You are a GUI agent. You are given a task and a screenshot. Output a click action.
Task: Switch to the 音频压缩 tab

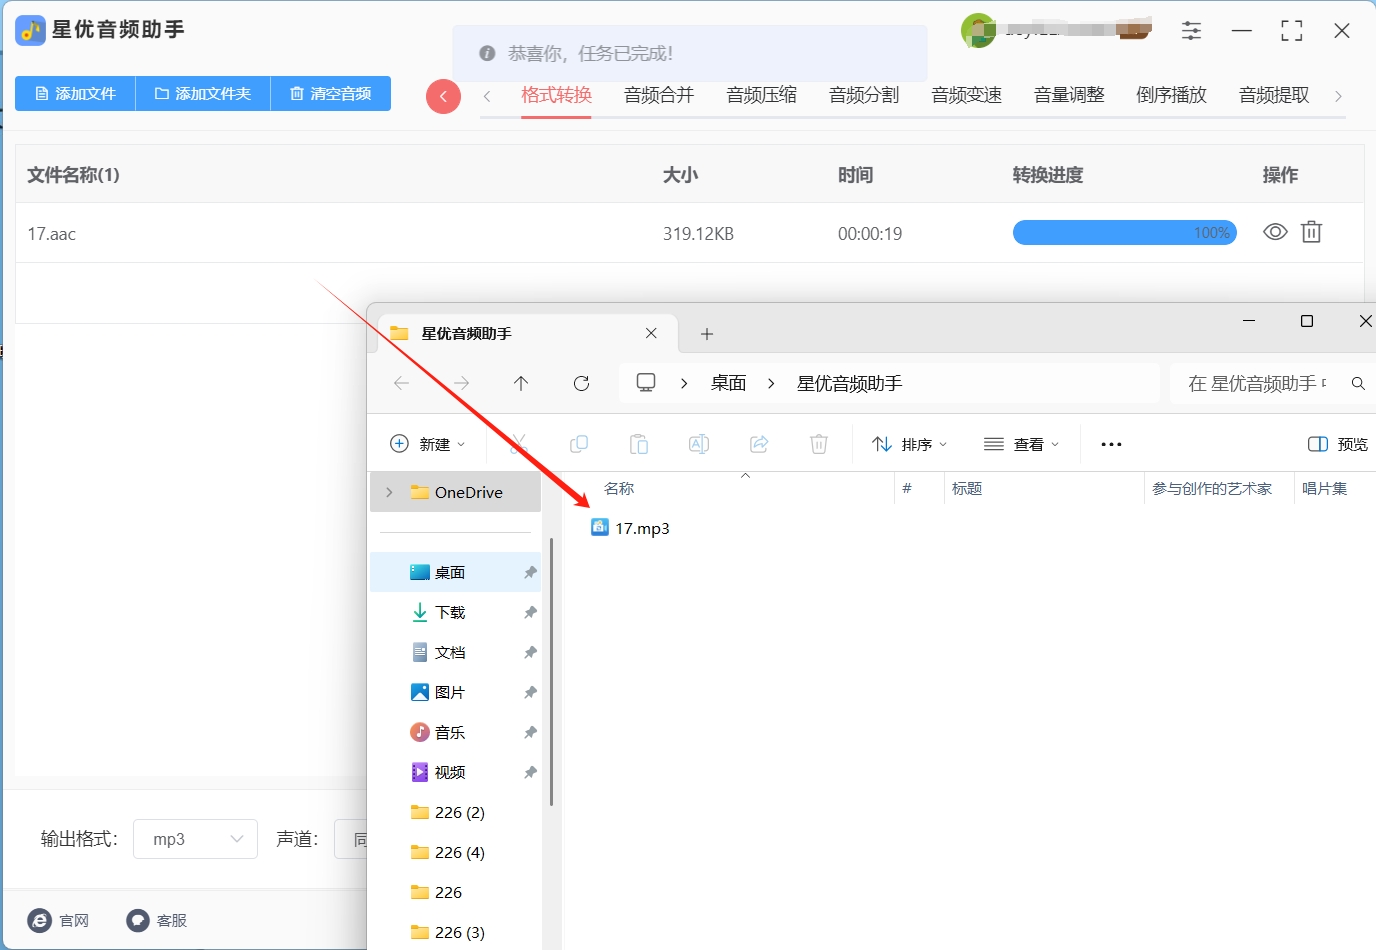click(x=761, y=95)
